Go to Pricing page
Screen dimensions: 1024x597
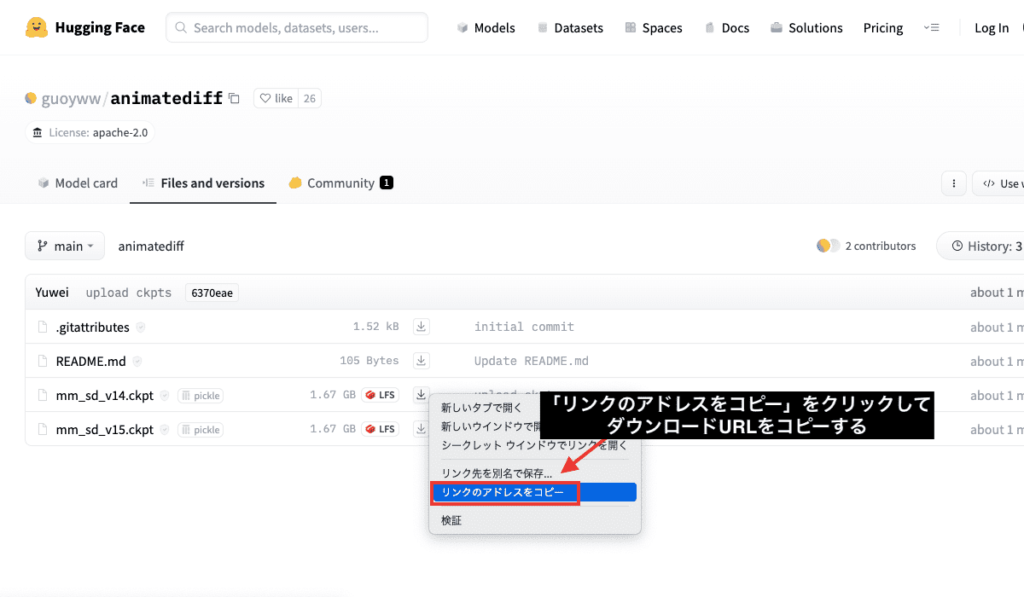pyautogui.click(x=883, y=27)
